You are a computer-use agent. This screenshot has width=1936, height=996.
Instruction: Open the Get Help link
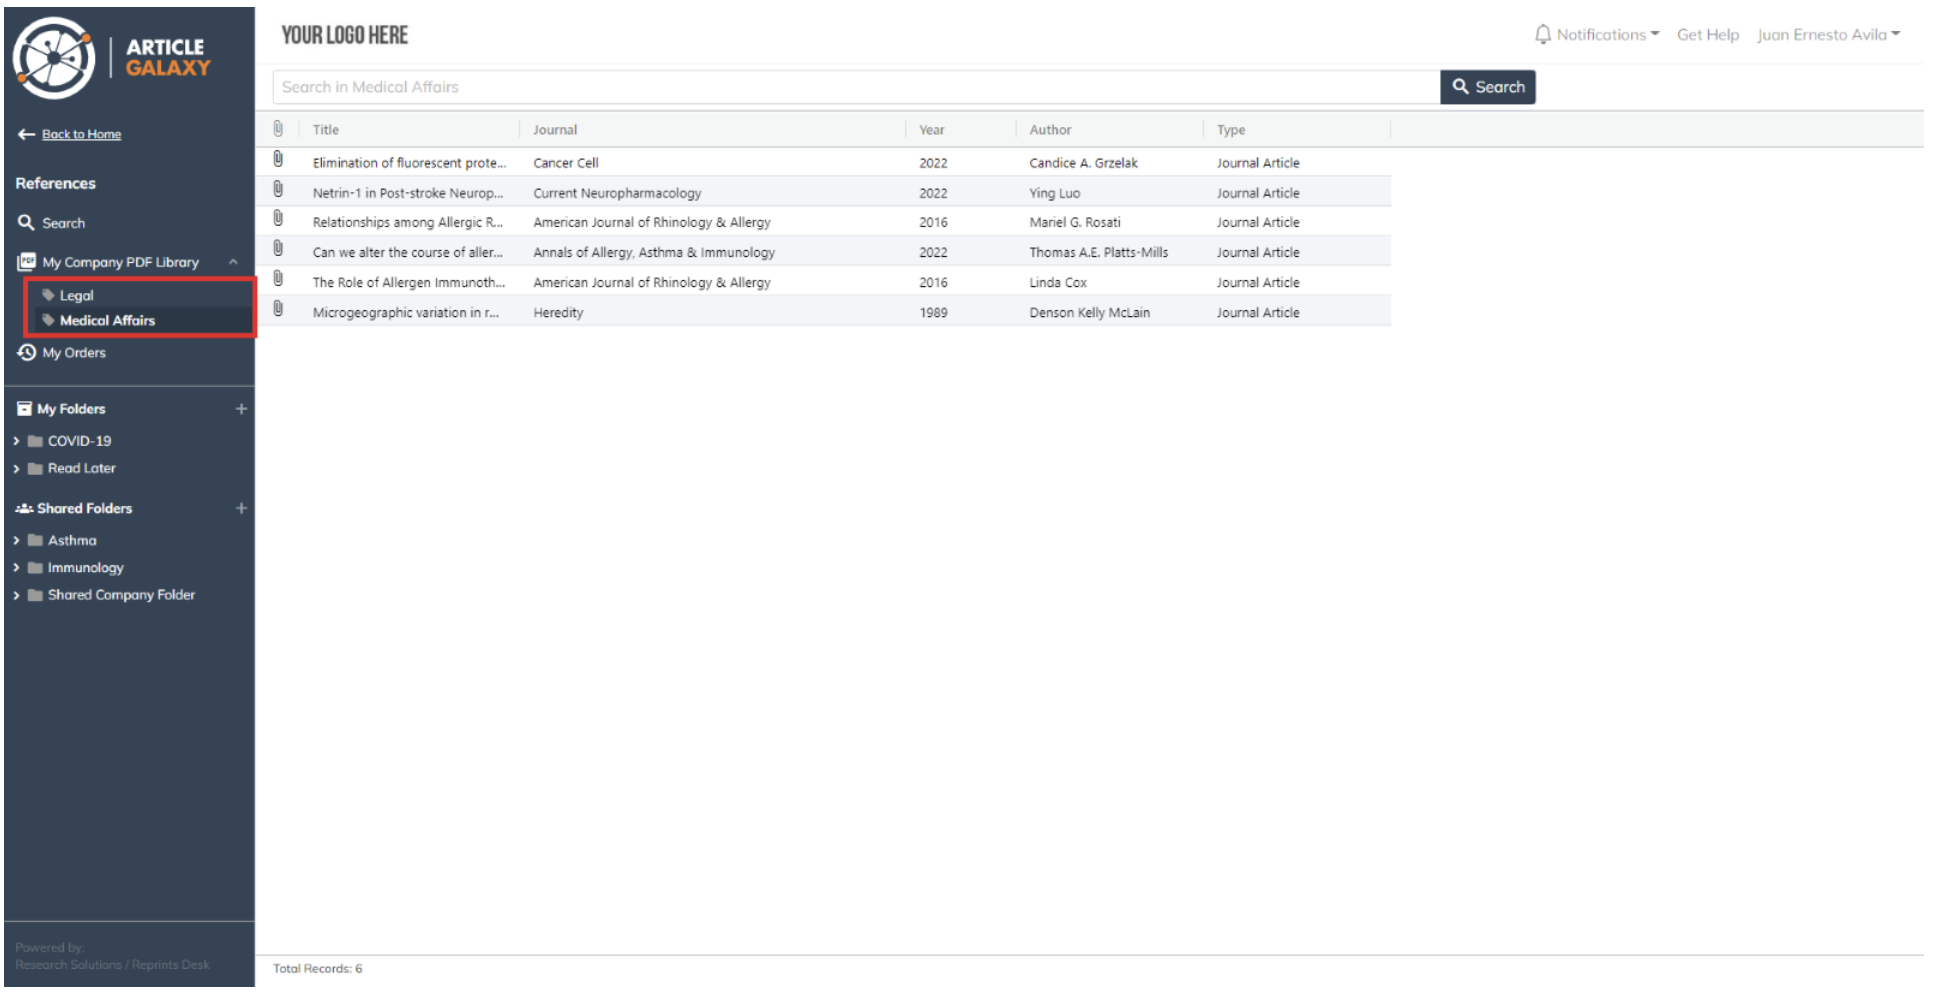pos(1708,33)
